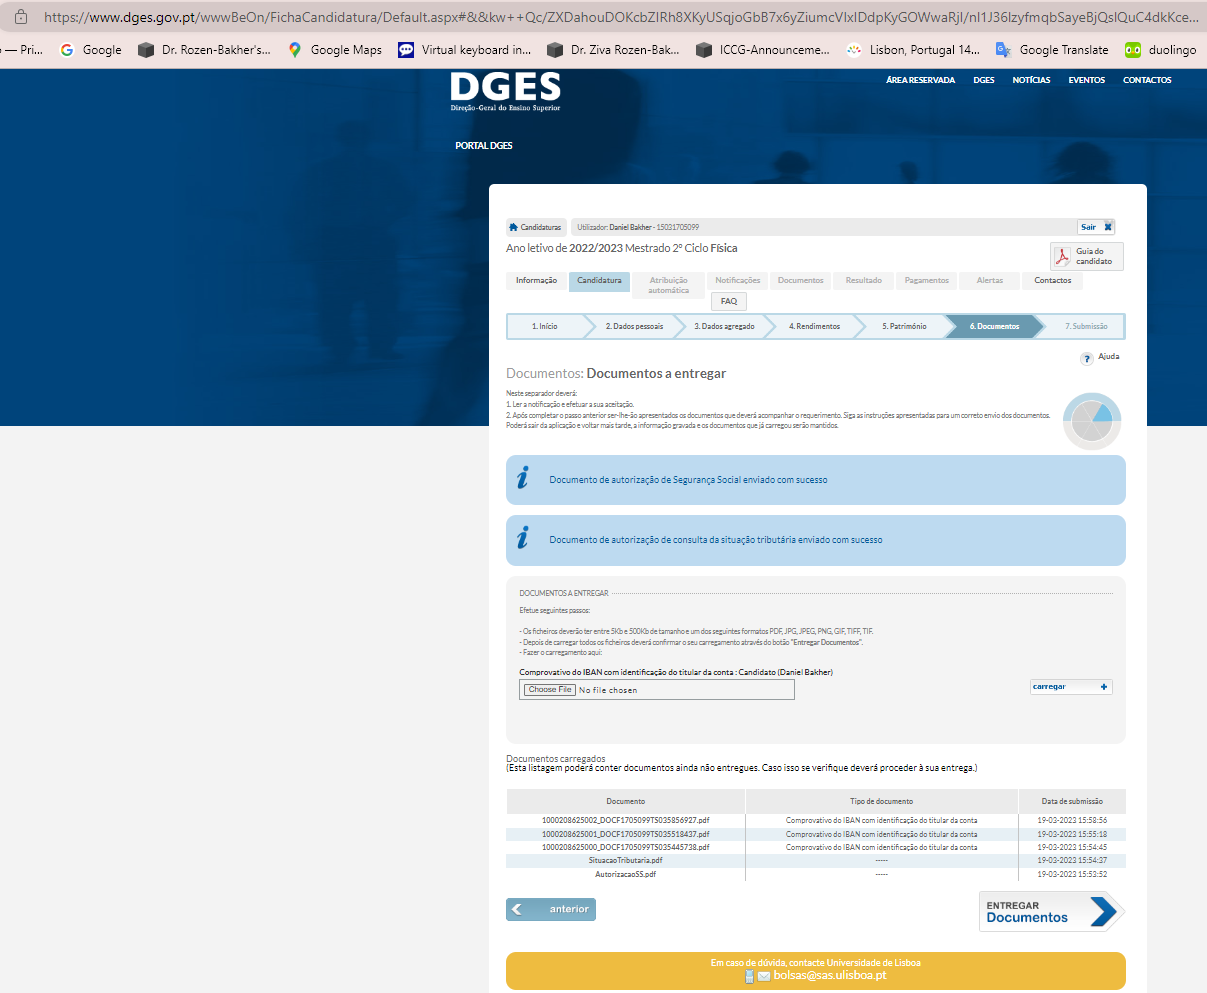Open the CONTACTOS top menu
This screenshot has width=1207, height=993.
1147,80
